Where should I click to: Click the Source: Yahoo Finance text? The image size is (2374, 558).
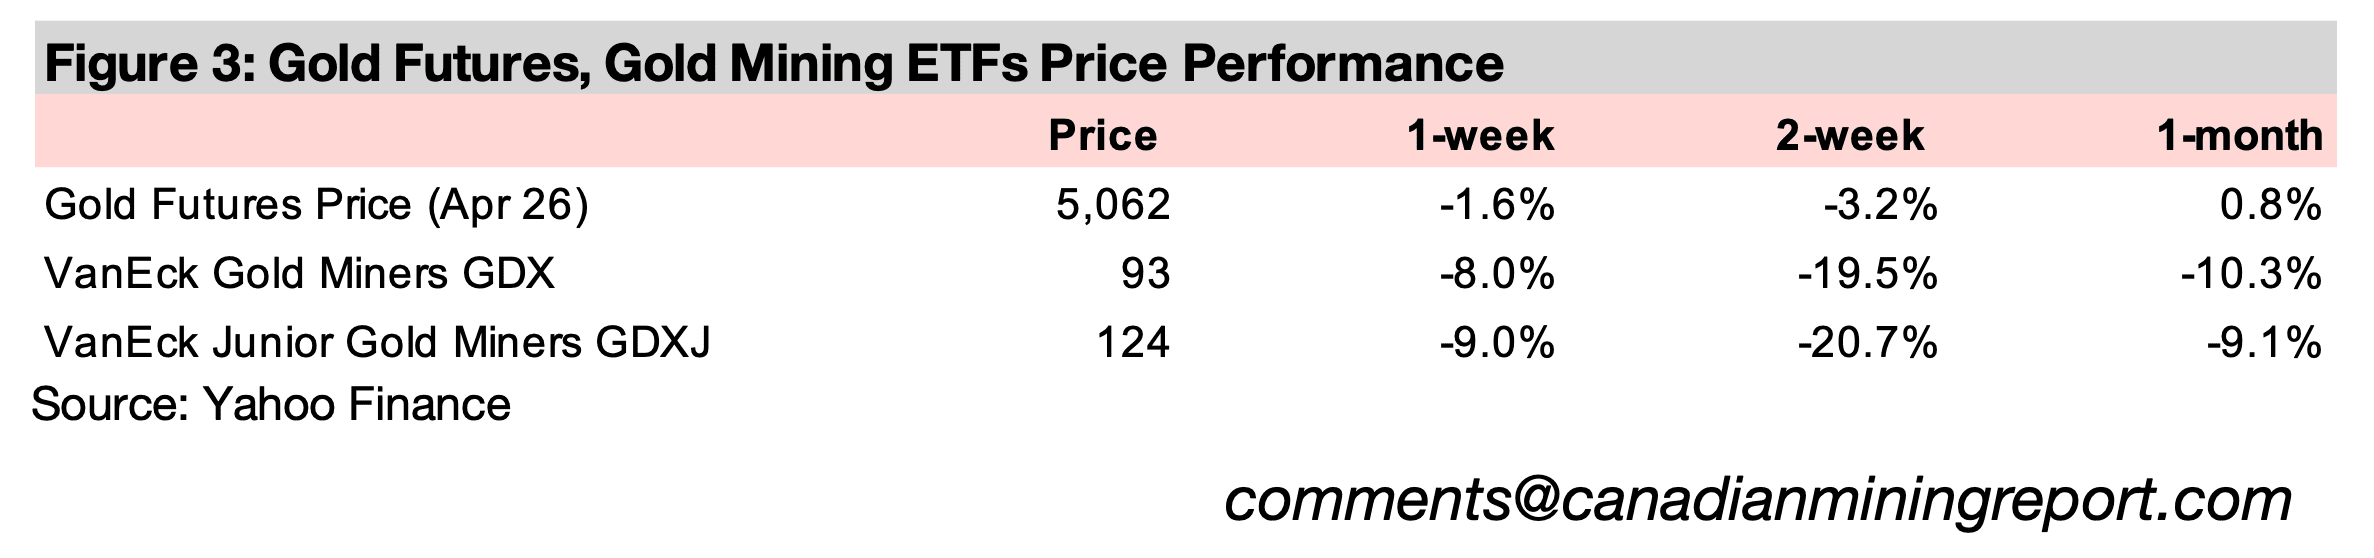pyautogui.click(x=271, y=405)
